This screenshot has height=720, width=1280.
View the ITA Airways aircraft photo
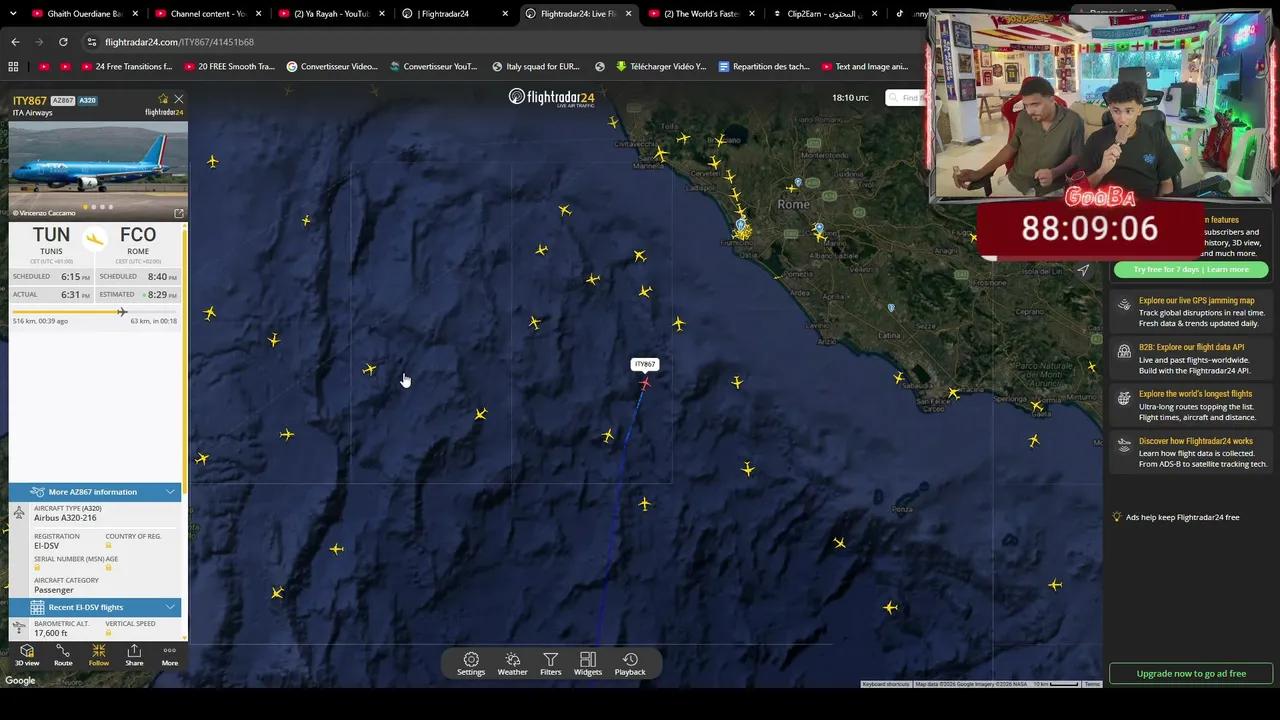tap(98, 170)
